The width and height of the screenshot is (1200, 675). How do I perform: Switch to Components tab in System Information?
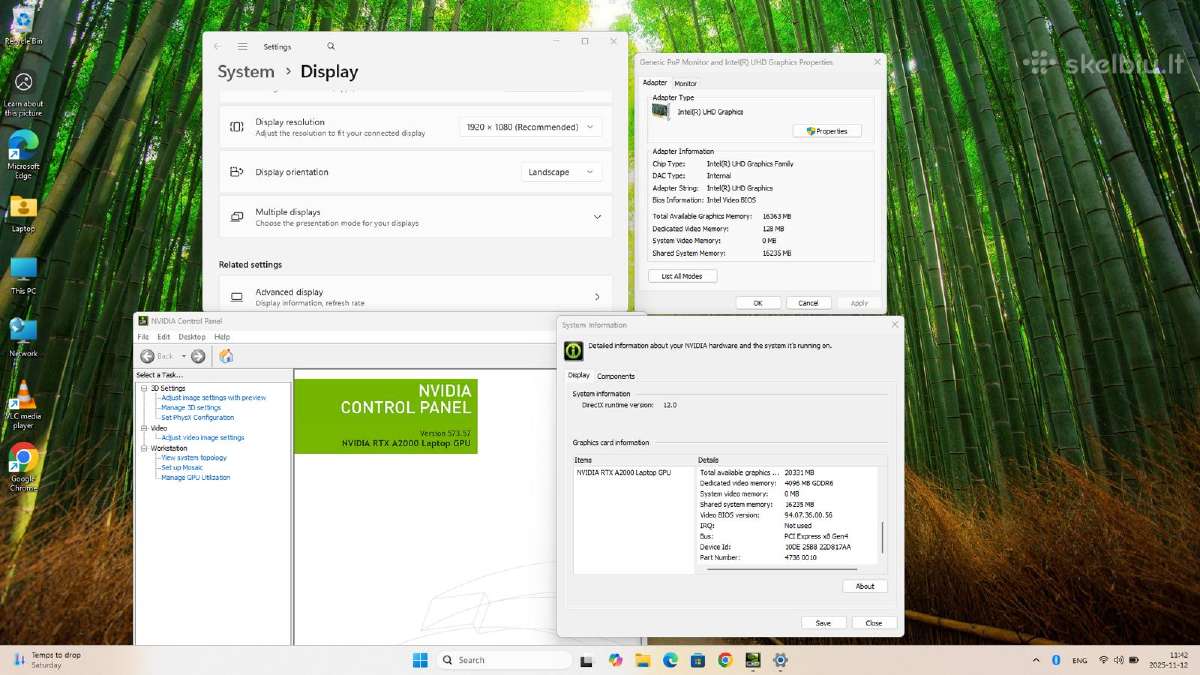[616, 376]
